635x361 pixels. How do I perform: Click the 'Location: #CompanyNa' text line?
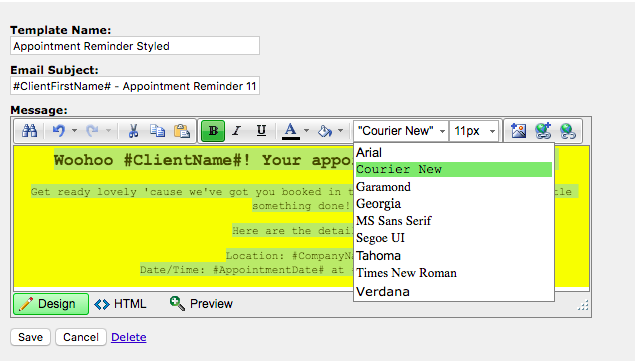(x=289, y=256)
